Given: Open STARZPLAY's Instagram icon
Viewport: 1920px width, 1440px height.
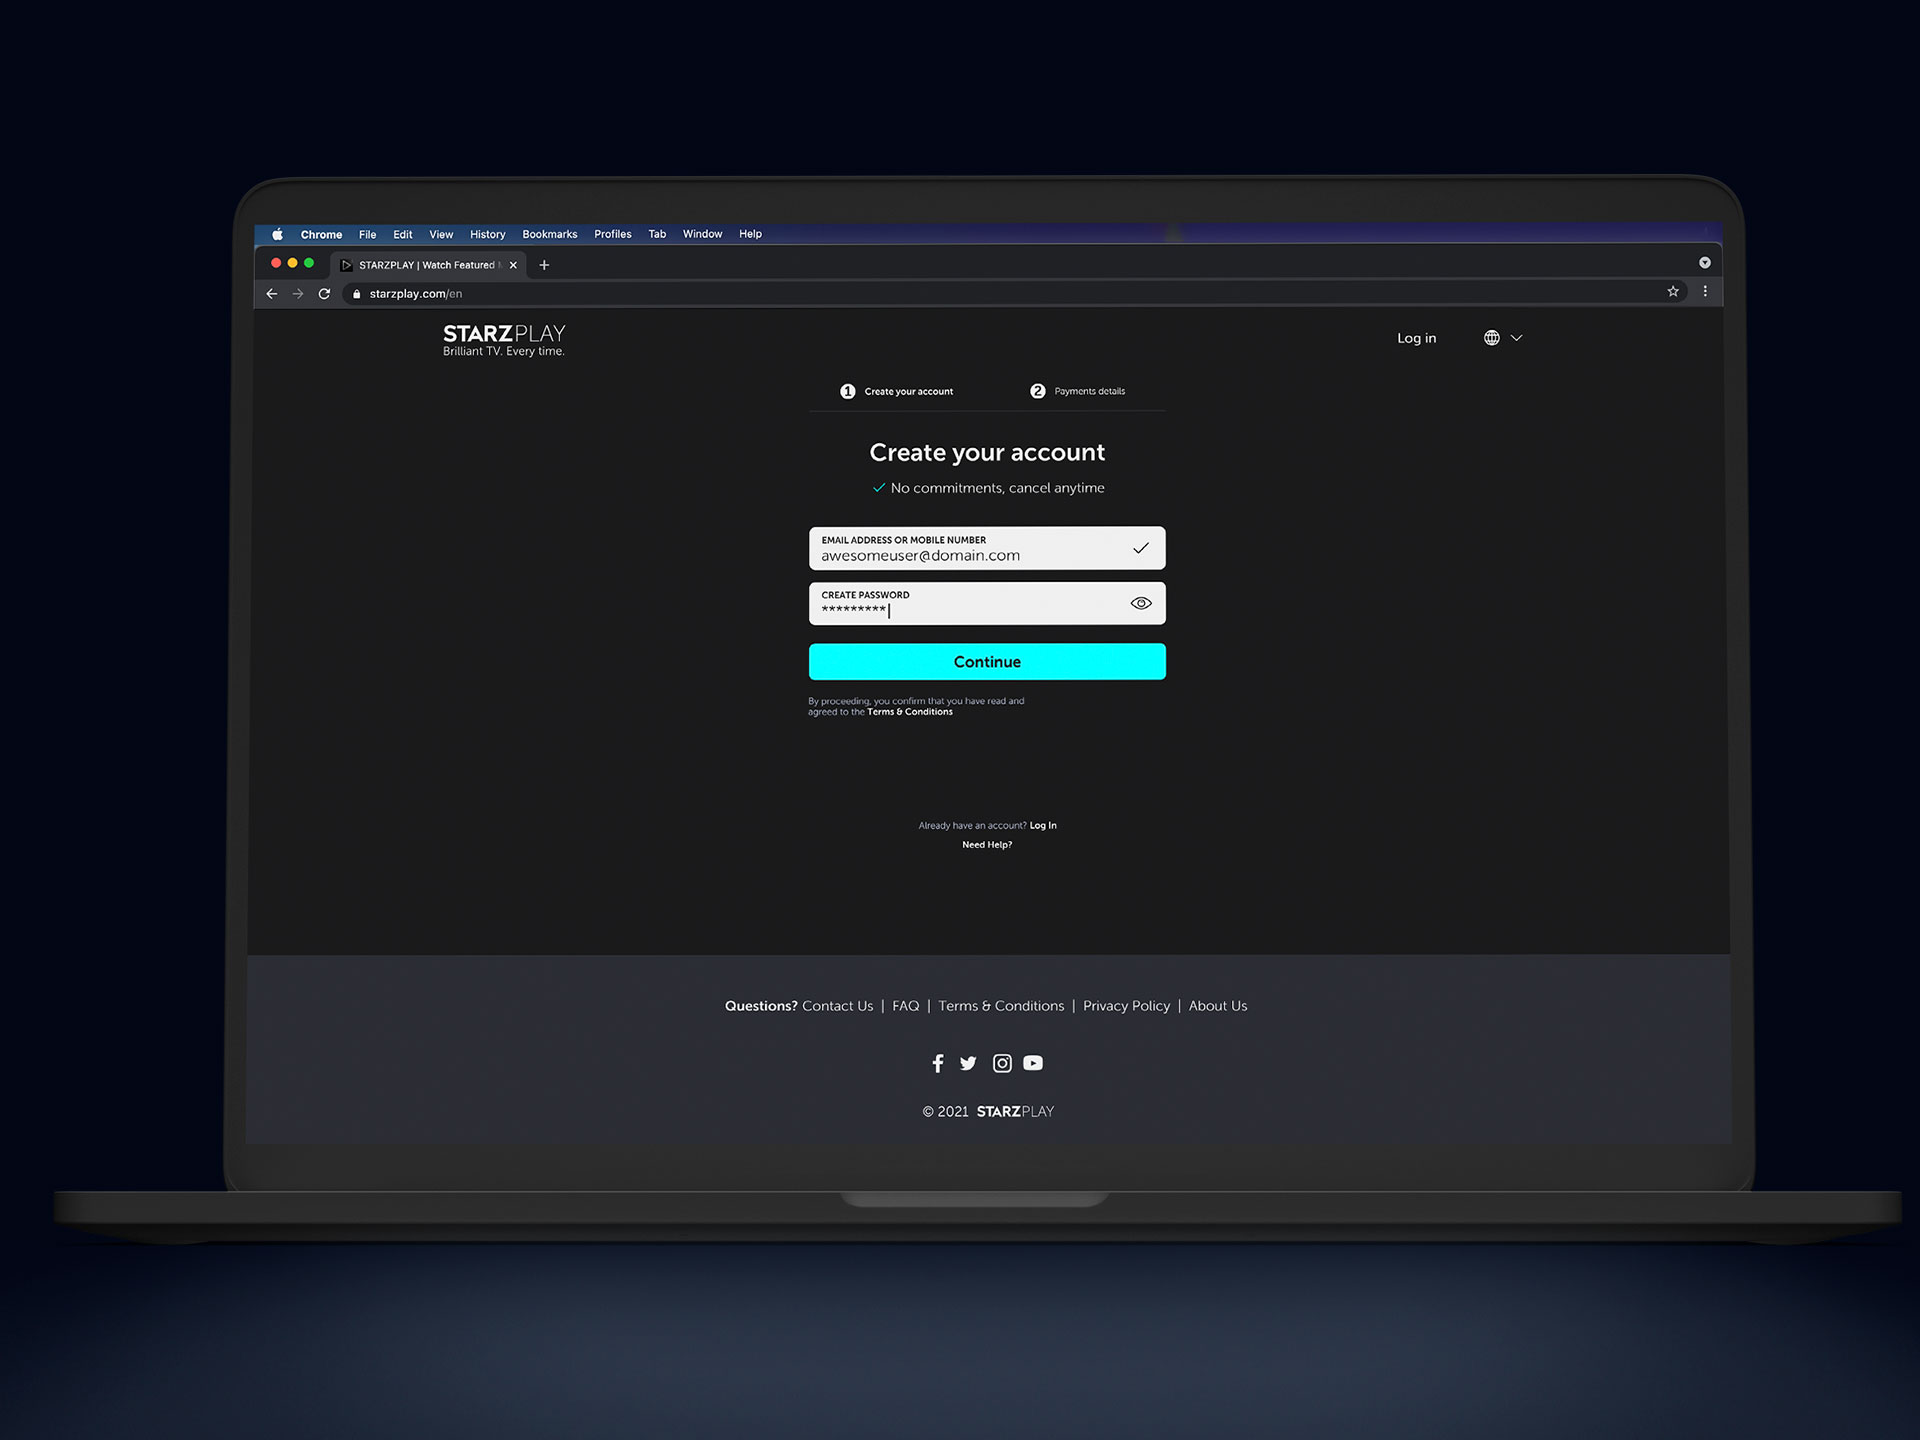Looking at the screenshot, I should coord(1002,1063).
